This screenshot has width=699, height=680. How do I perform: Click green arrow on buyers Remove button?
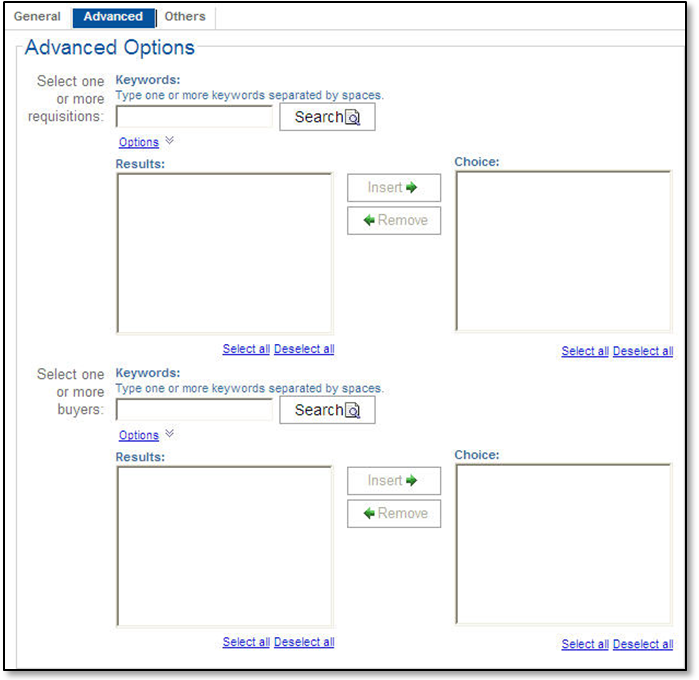[x=369, y=513]
